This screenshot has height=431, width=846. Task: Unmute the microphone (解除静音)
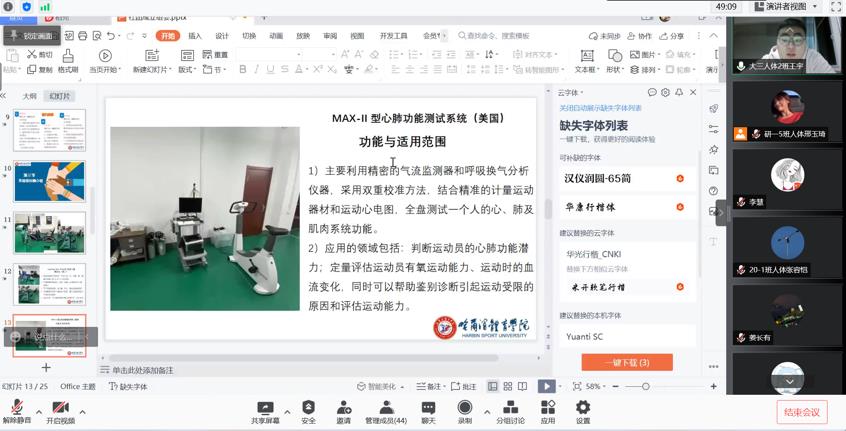16,408
